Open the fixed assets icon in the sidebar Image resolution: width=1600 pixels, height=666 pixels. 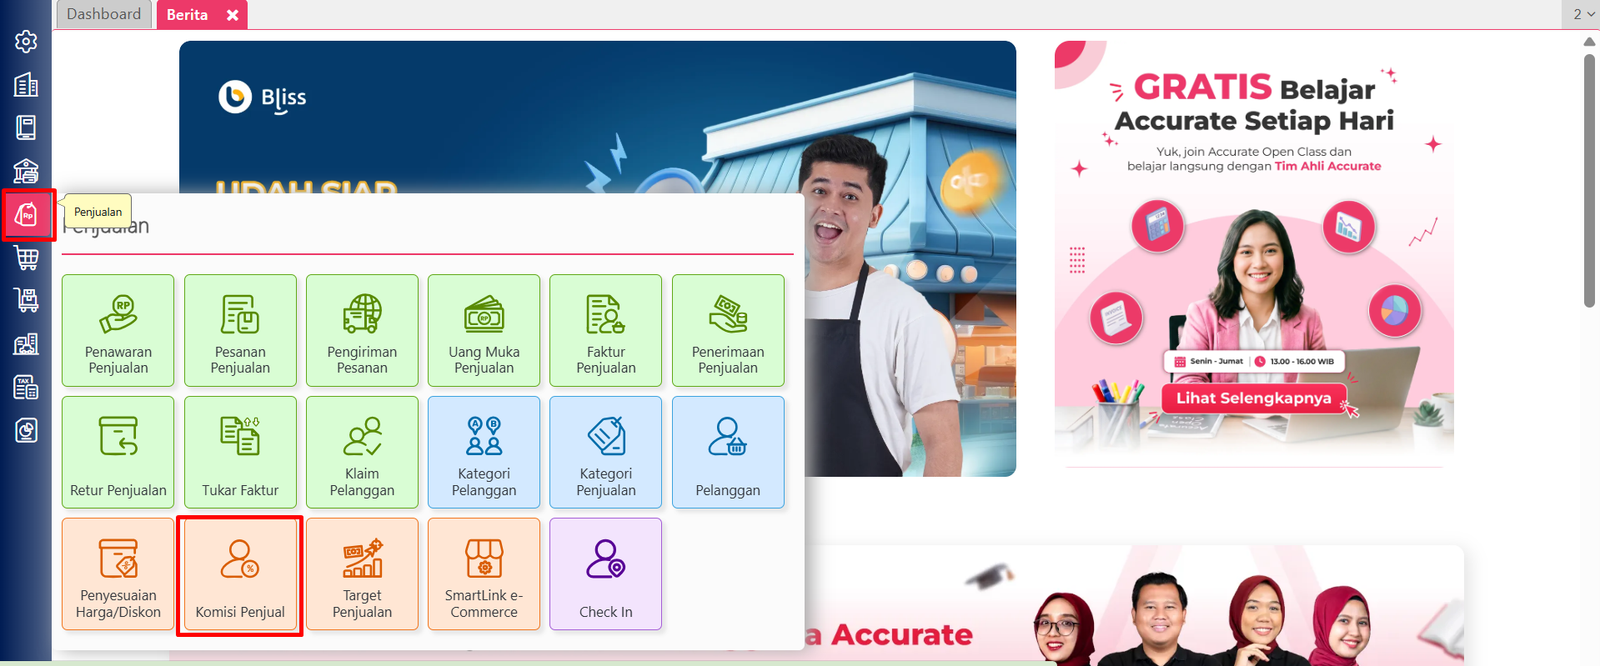point(26,344)
